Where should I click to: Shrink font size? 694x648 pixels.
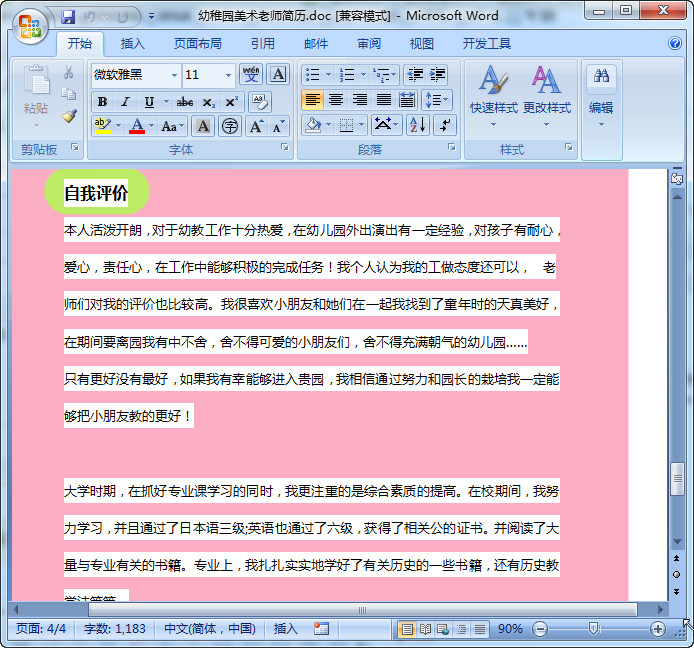click(279, 127)
